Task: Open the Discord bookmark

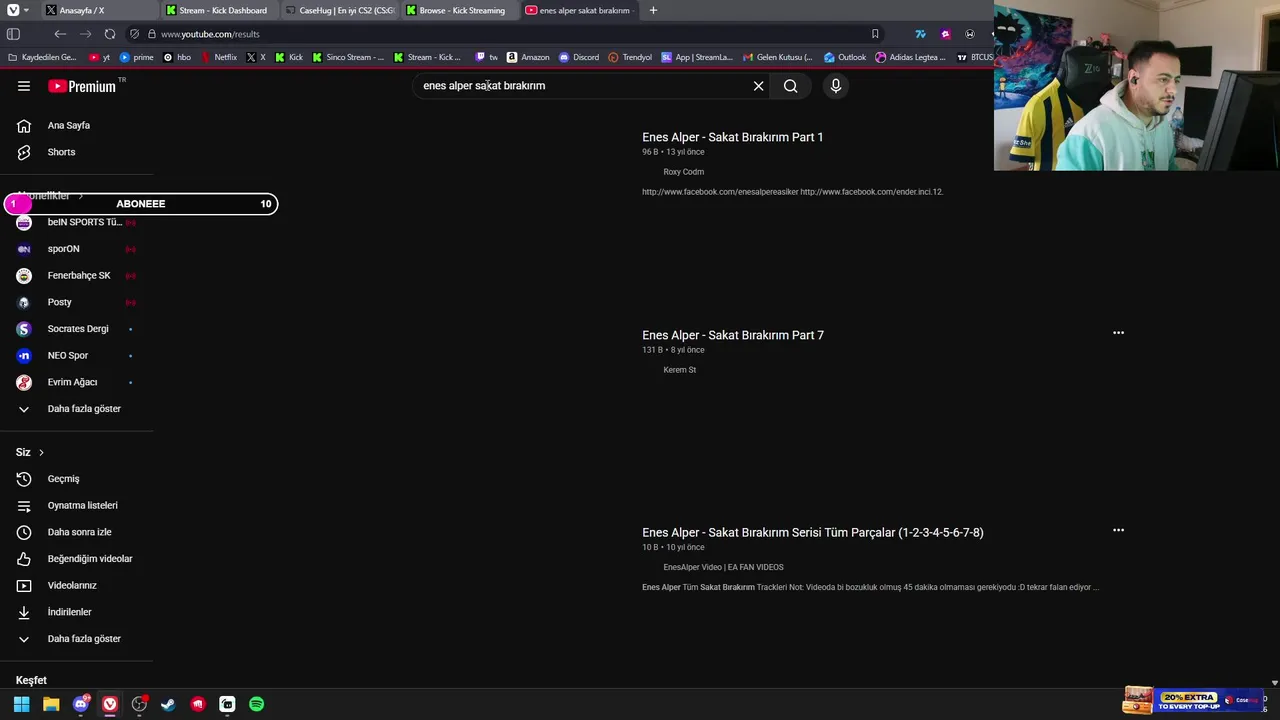Action: point(579,57)
